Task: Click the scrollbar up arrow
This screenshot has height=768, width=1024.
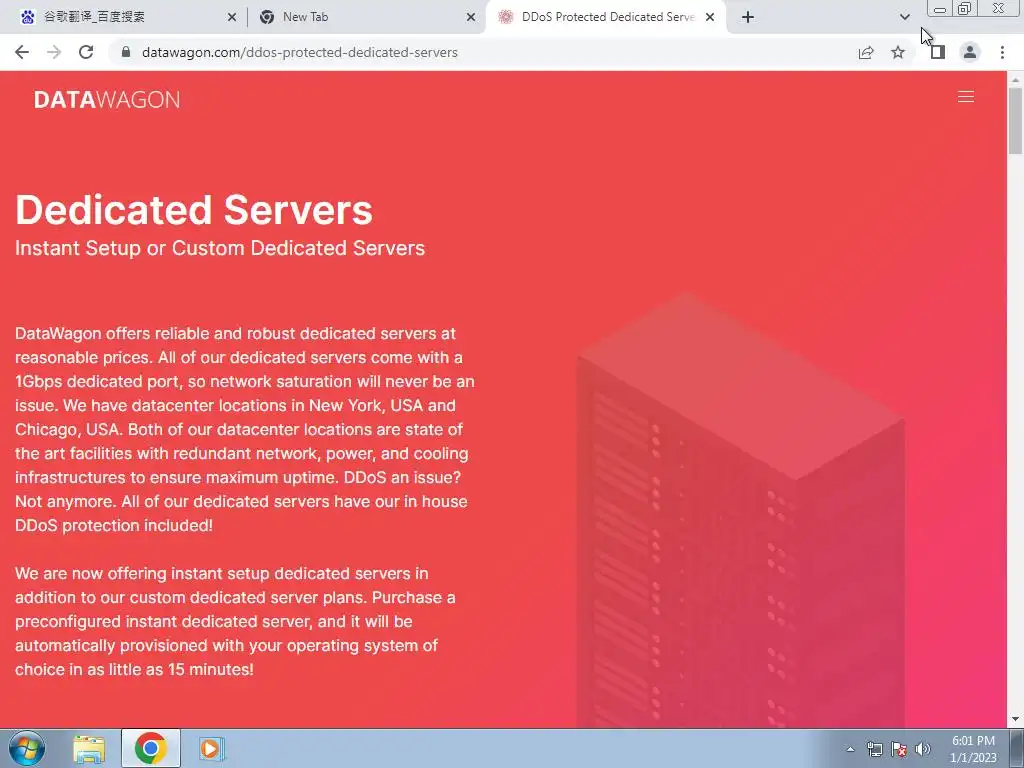Action: pos(1016,80)
